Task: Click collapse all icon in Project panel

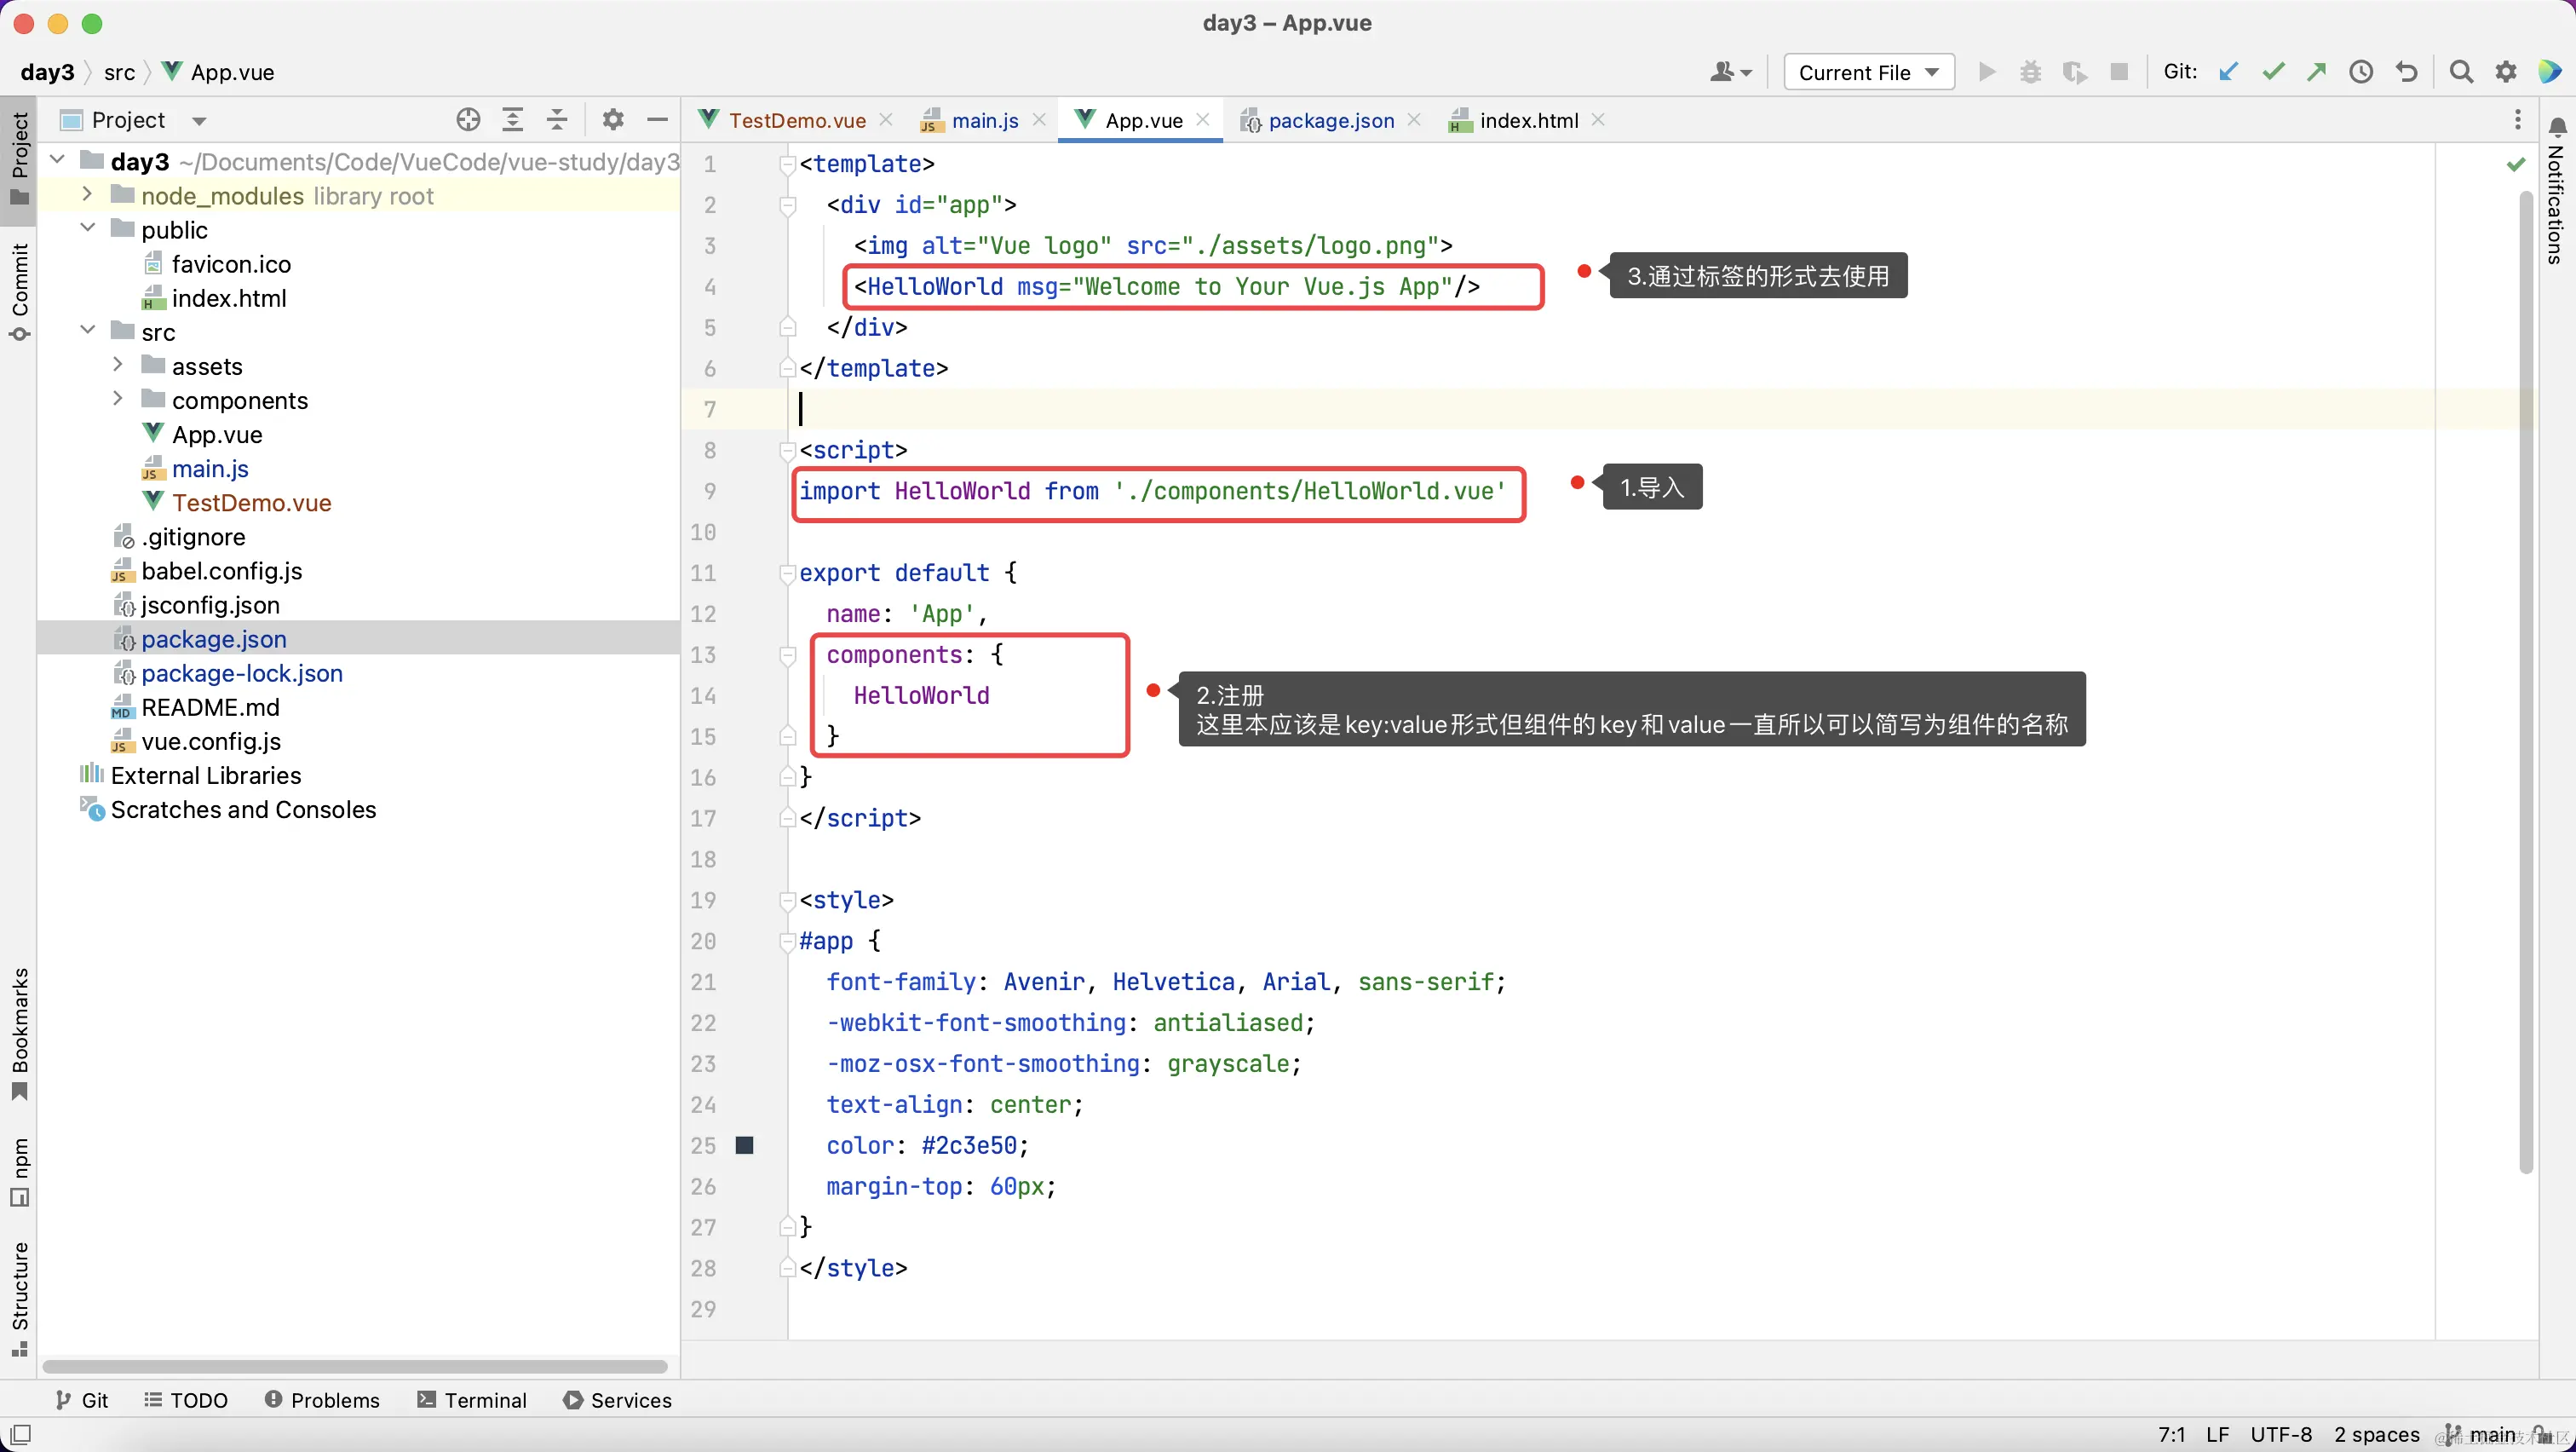Action: 557,120
